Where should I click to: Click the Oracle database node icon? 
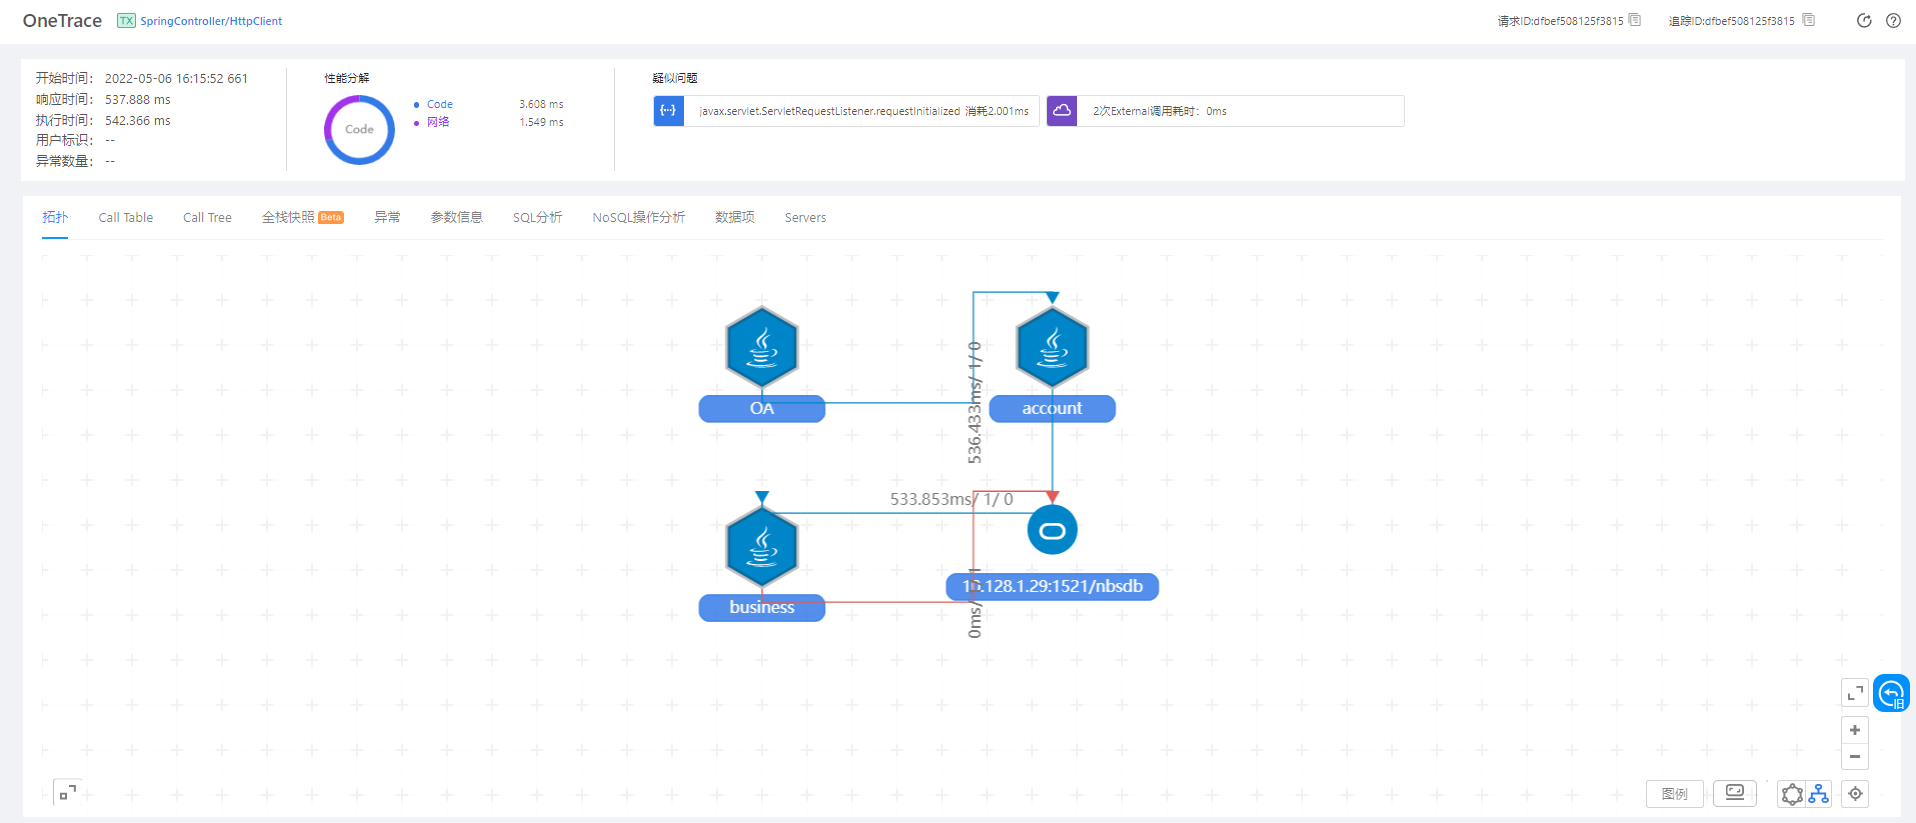click(1052, 530)
